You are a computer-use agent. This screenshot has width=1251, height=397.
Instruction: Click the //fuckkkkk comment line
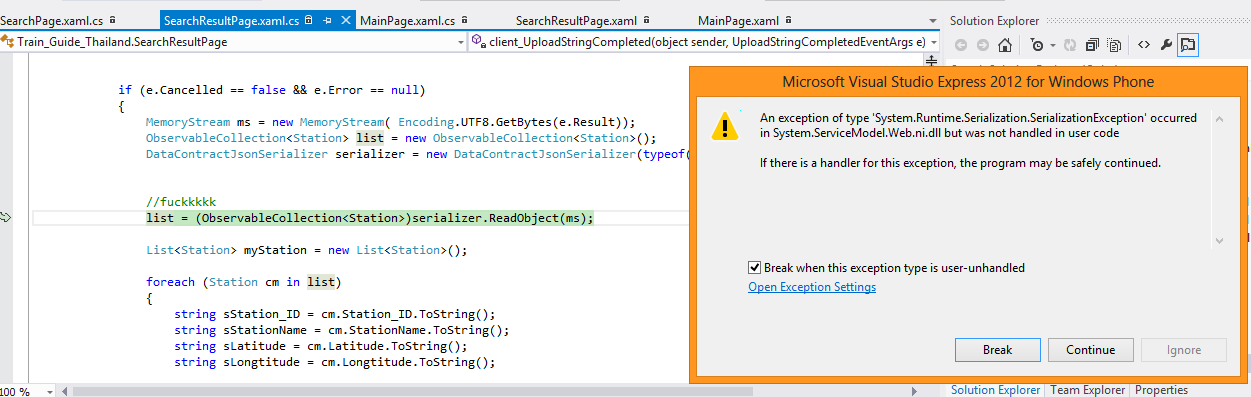[181, 202]
